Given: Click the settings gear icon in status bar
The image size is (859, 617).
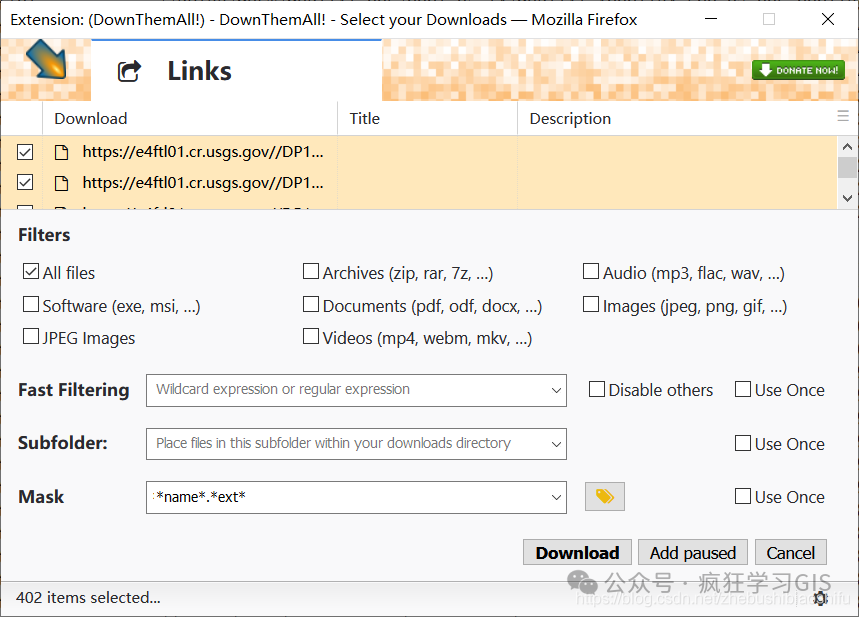Looking at the screenshot, I should pyautogui.click(x=820, y=598).
